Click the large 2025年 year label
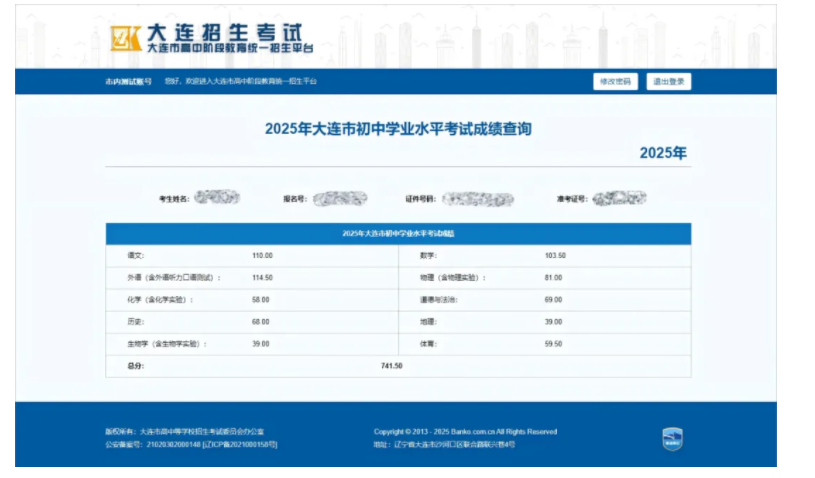 [x=663, y=153]
